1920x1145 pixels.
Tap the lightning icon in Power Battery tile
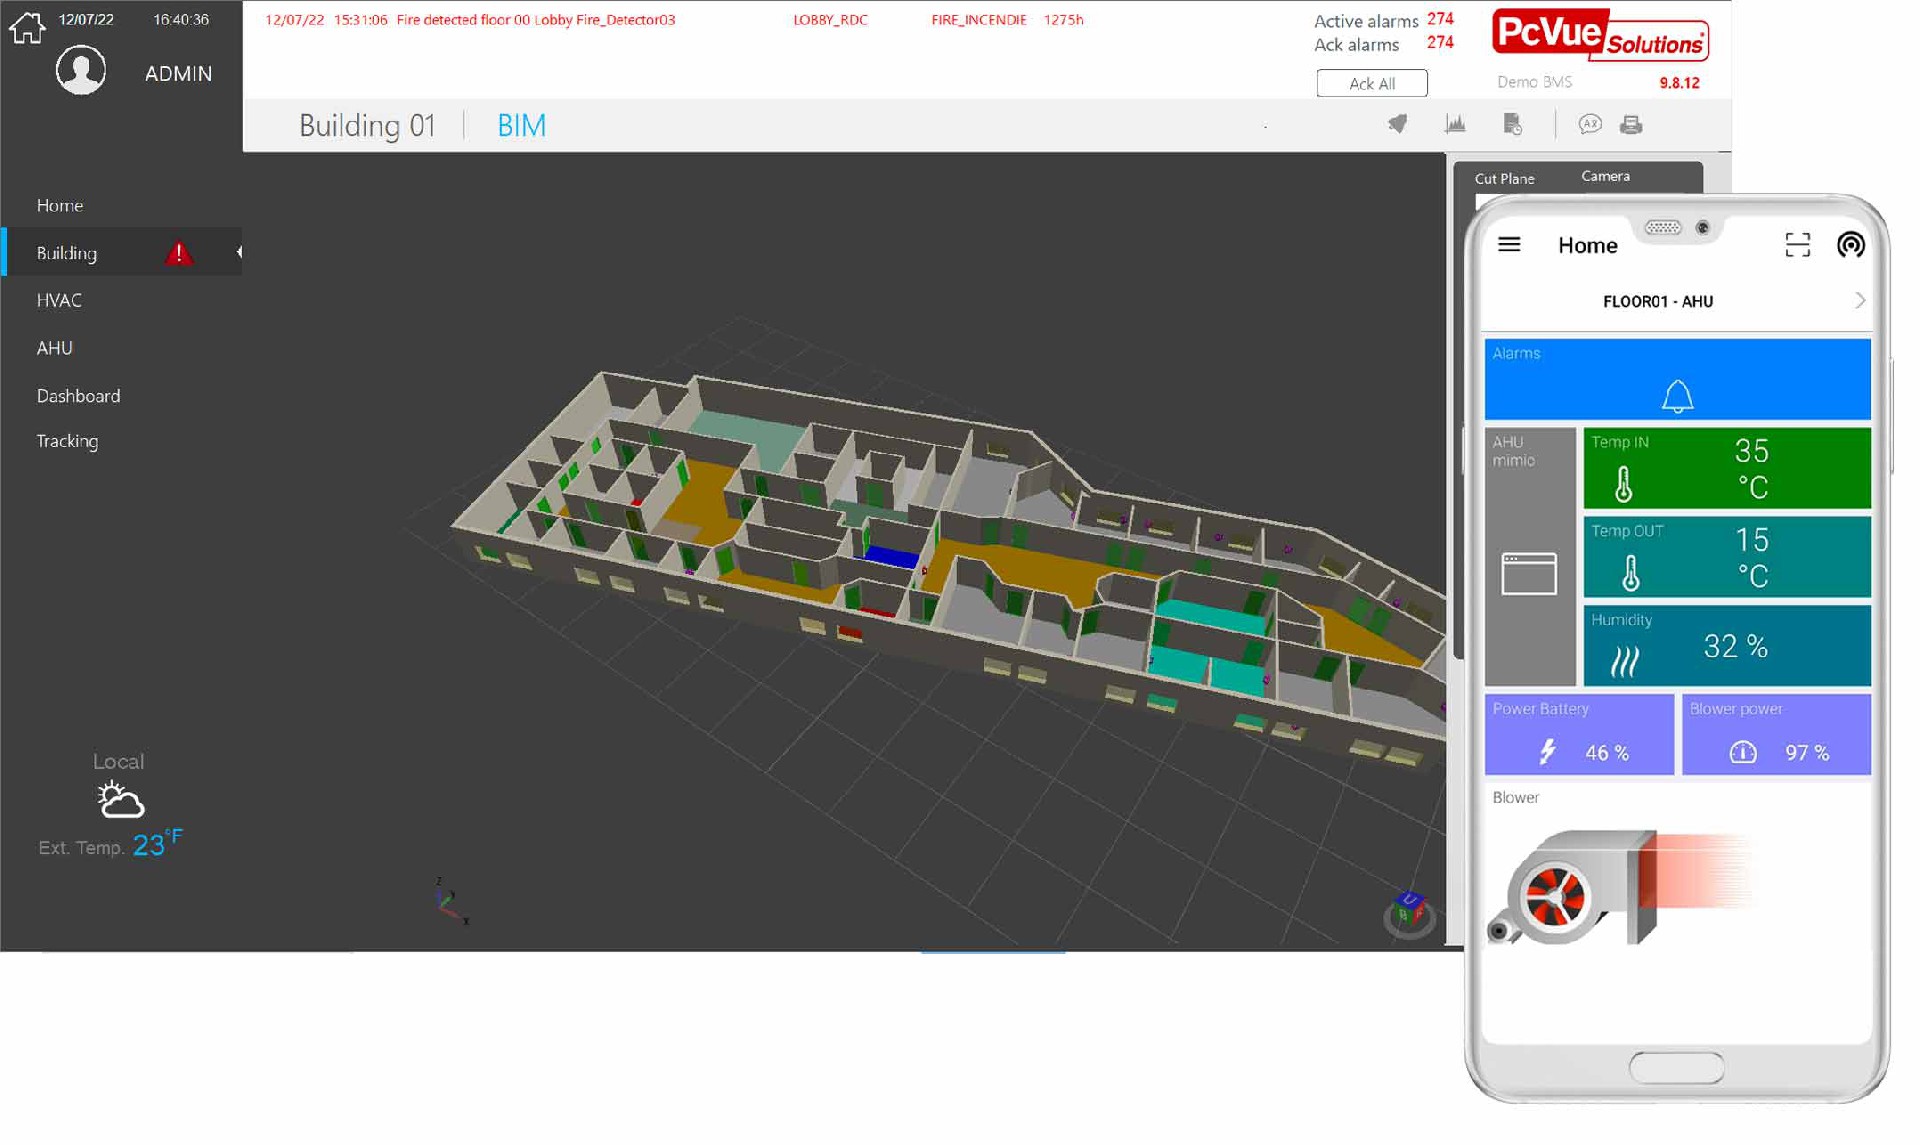[1547, 751]
